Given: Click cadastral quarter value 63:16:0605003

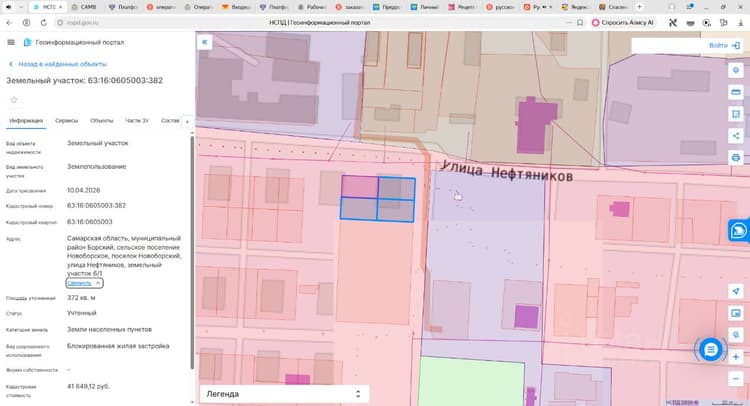Looking at the screenshot, I should [x=89, y=222].
